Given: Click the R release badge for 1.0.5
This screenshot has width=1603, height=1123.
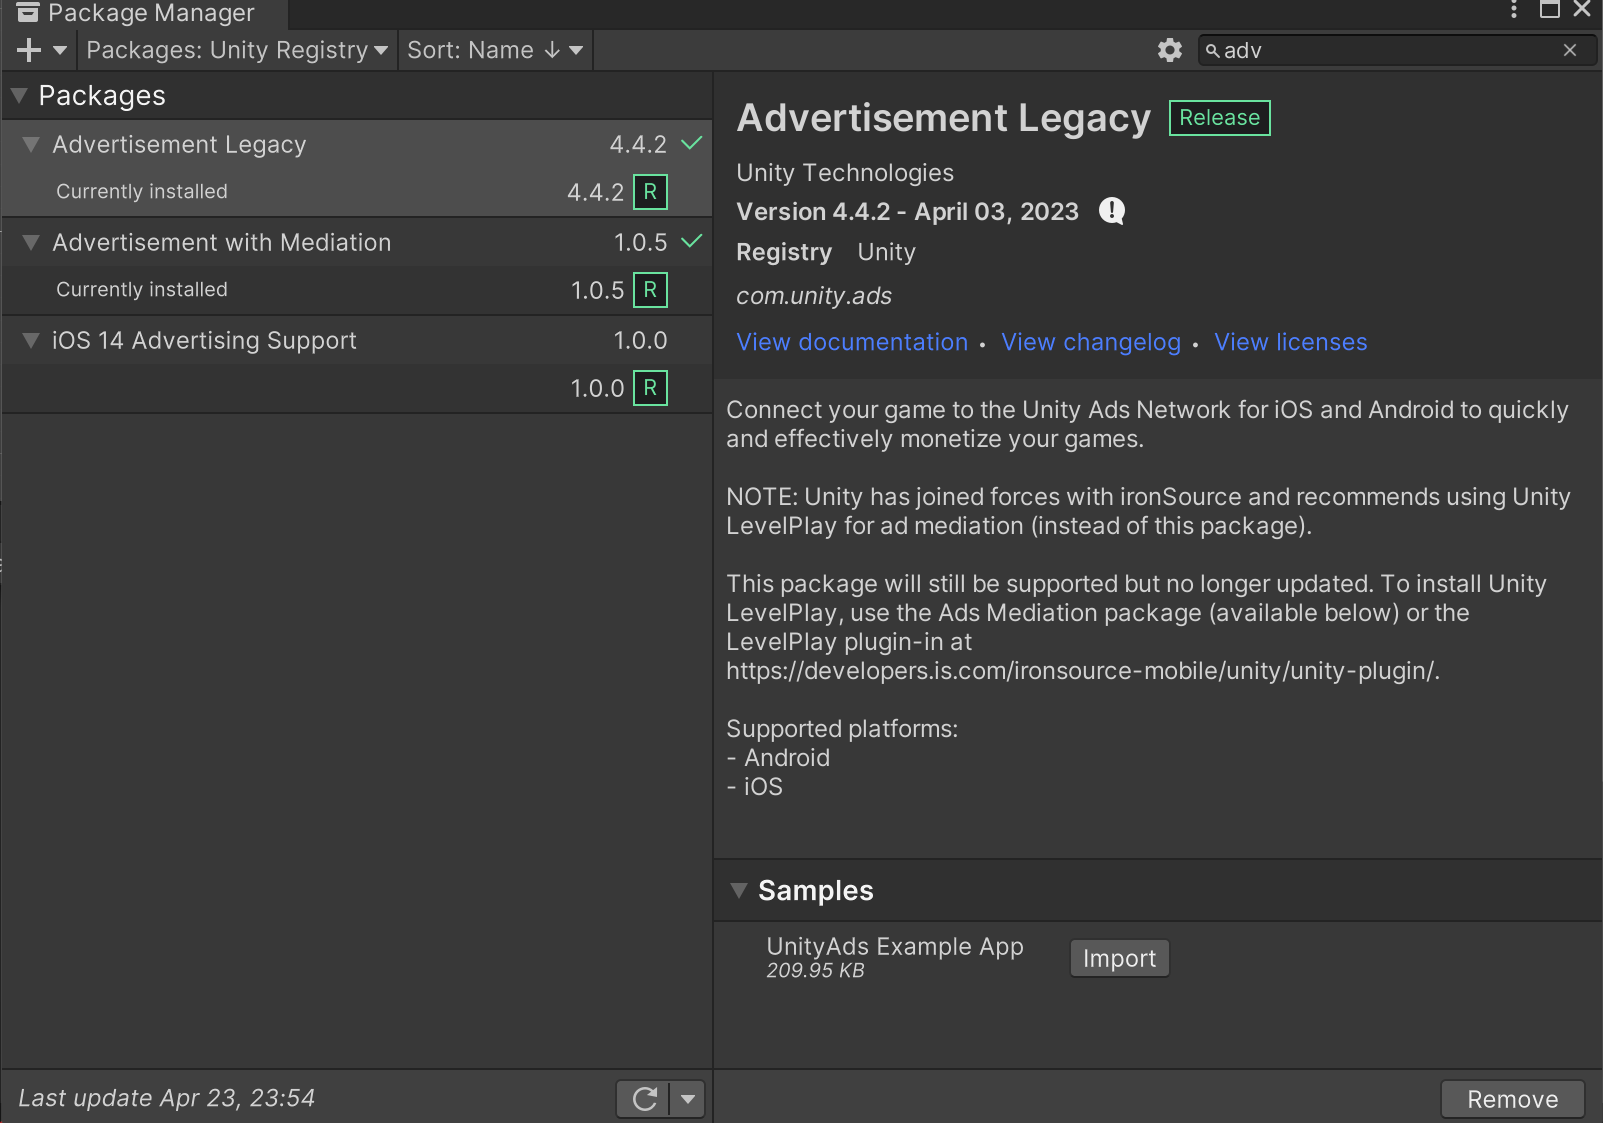Looking at the screenshot, I should tap(650, 290).
